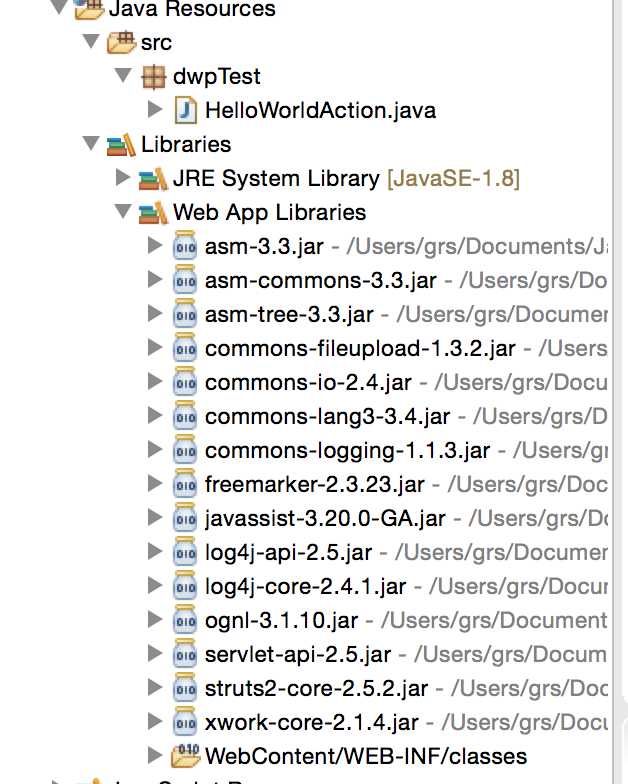The width and height of the screenshot is (628, 784).
Task: Click the Java Resources folder icon
Action: point(89,11)
